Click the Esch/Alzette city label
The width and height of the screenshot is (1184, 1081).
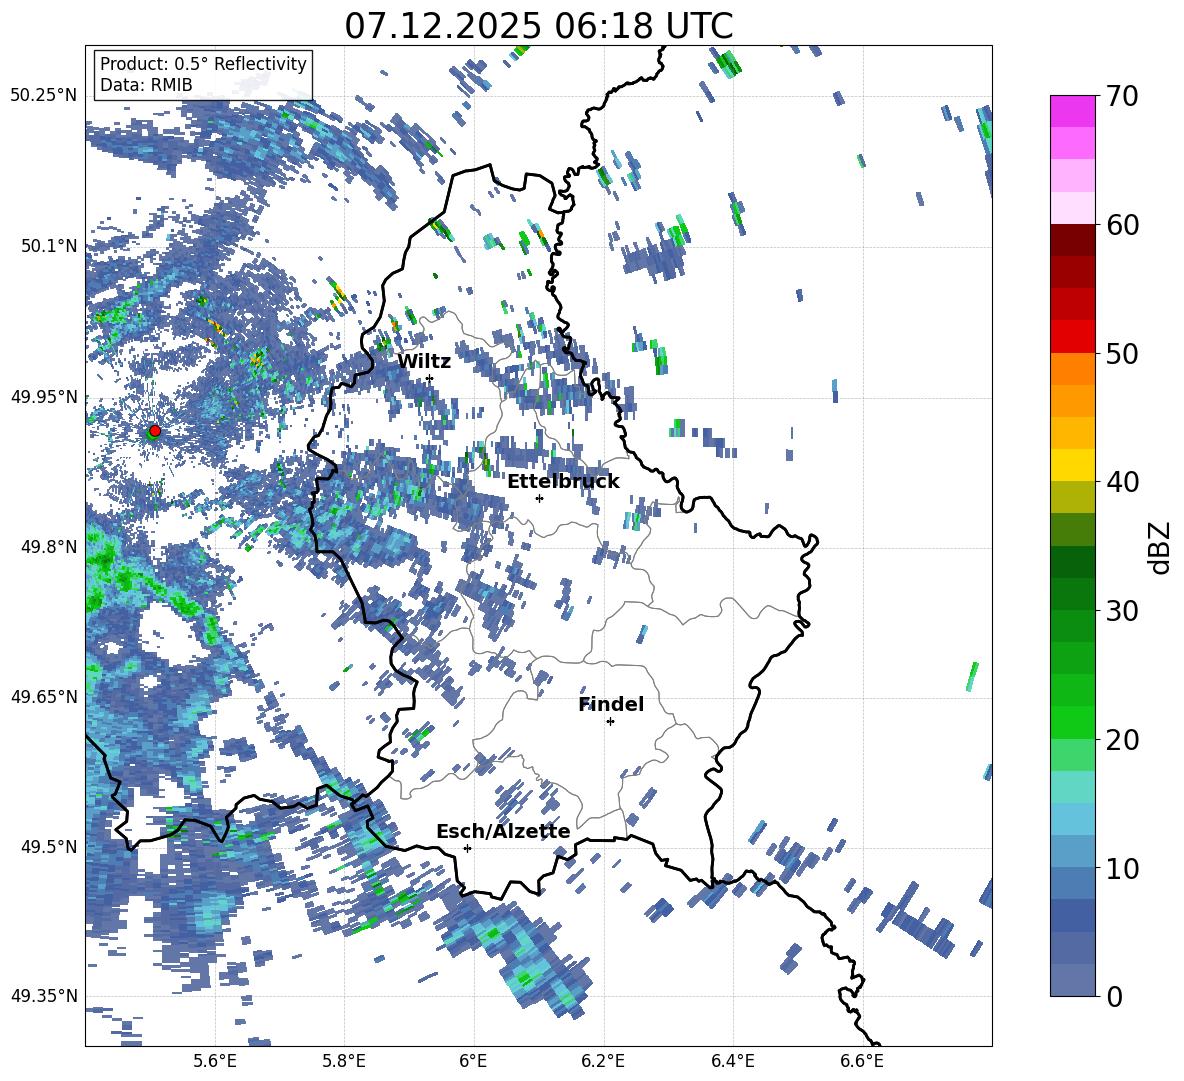point(503,831)
